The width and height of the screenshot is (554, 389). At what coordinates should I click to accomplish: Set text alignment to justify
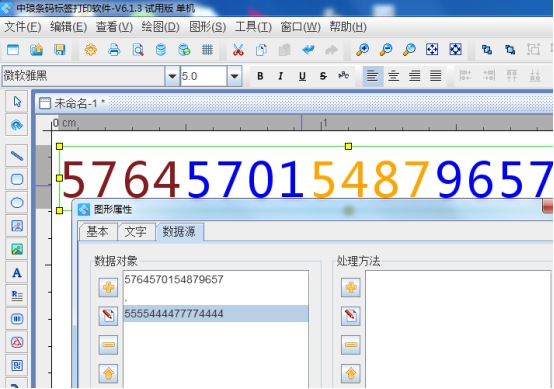(436, 76)
